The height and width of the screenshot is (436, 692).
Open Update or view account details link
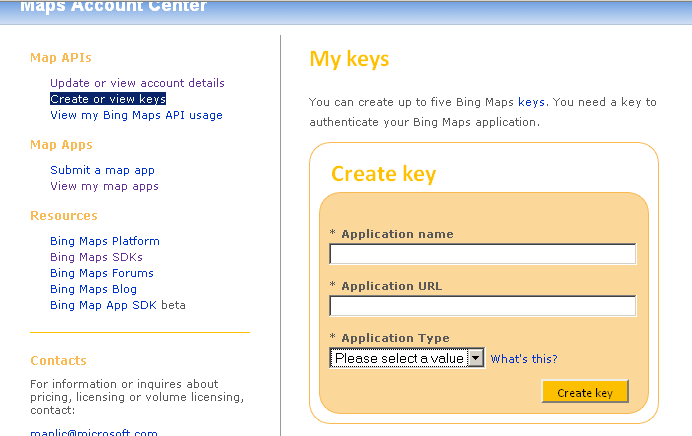coord(137,83)
